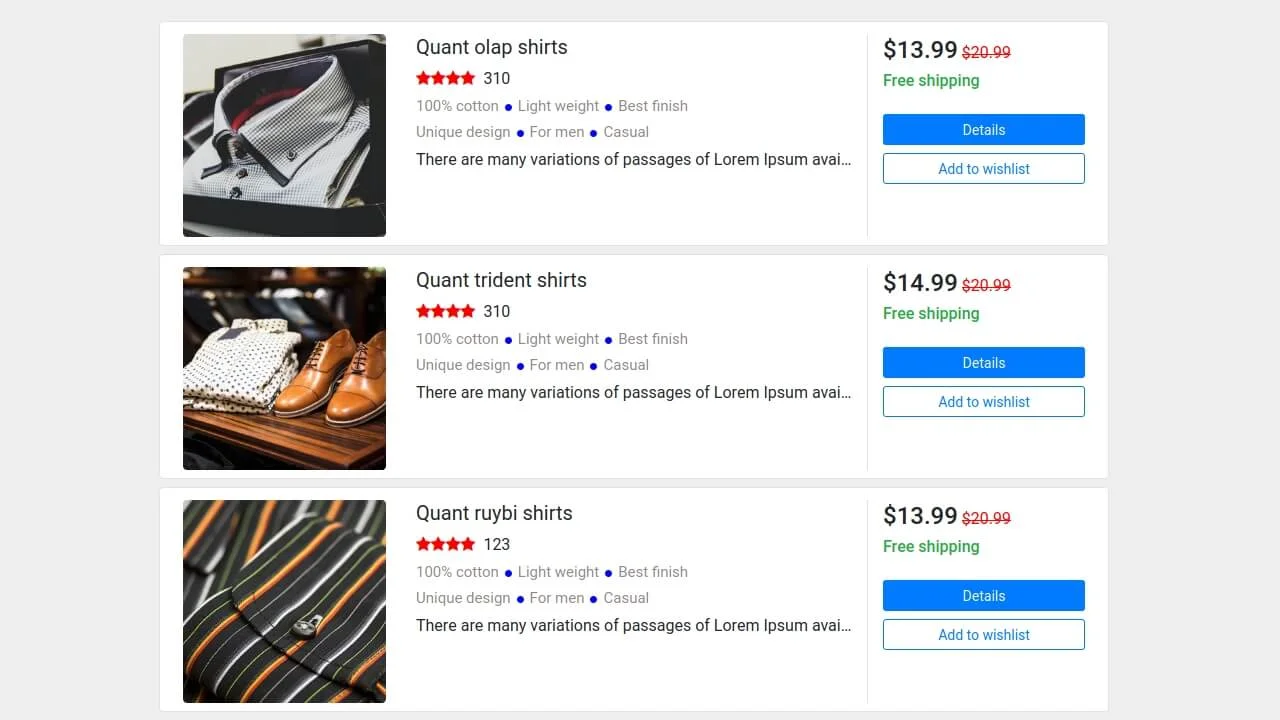1280x720 pixels.
Task: Open the Quant trident shirts product title
Action: tap(501, 280)
